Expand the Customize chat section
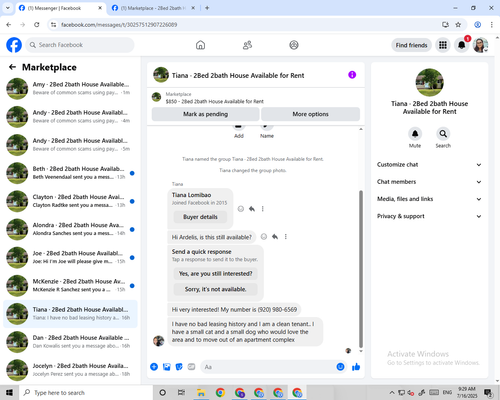The width and height of the screenshot is (500, 400). click(x=429, y=165)
